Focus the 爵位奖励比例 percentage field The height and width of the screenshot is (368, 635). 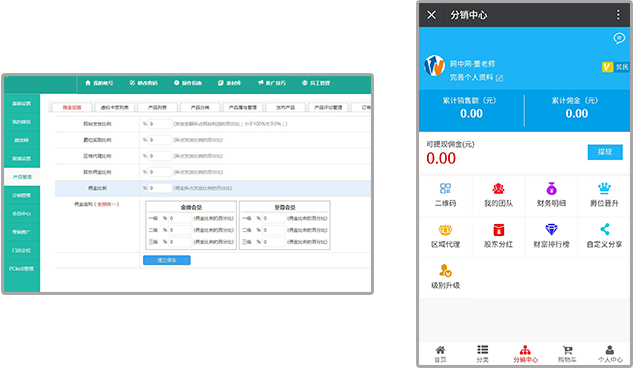[160, 140]
